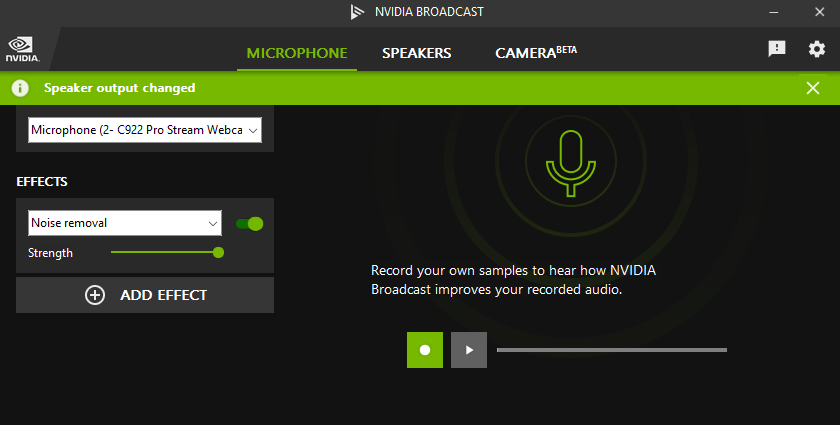Click the Strength label

50,253
